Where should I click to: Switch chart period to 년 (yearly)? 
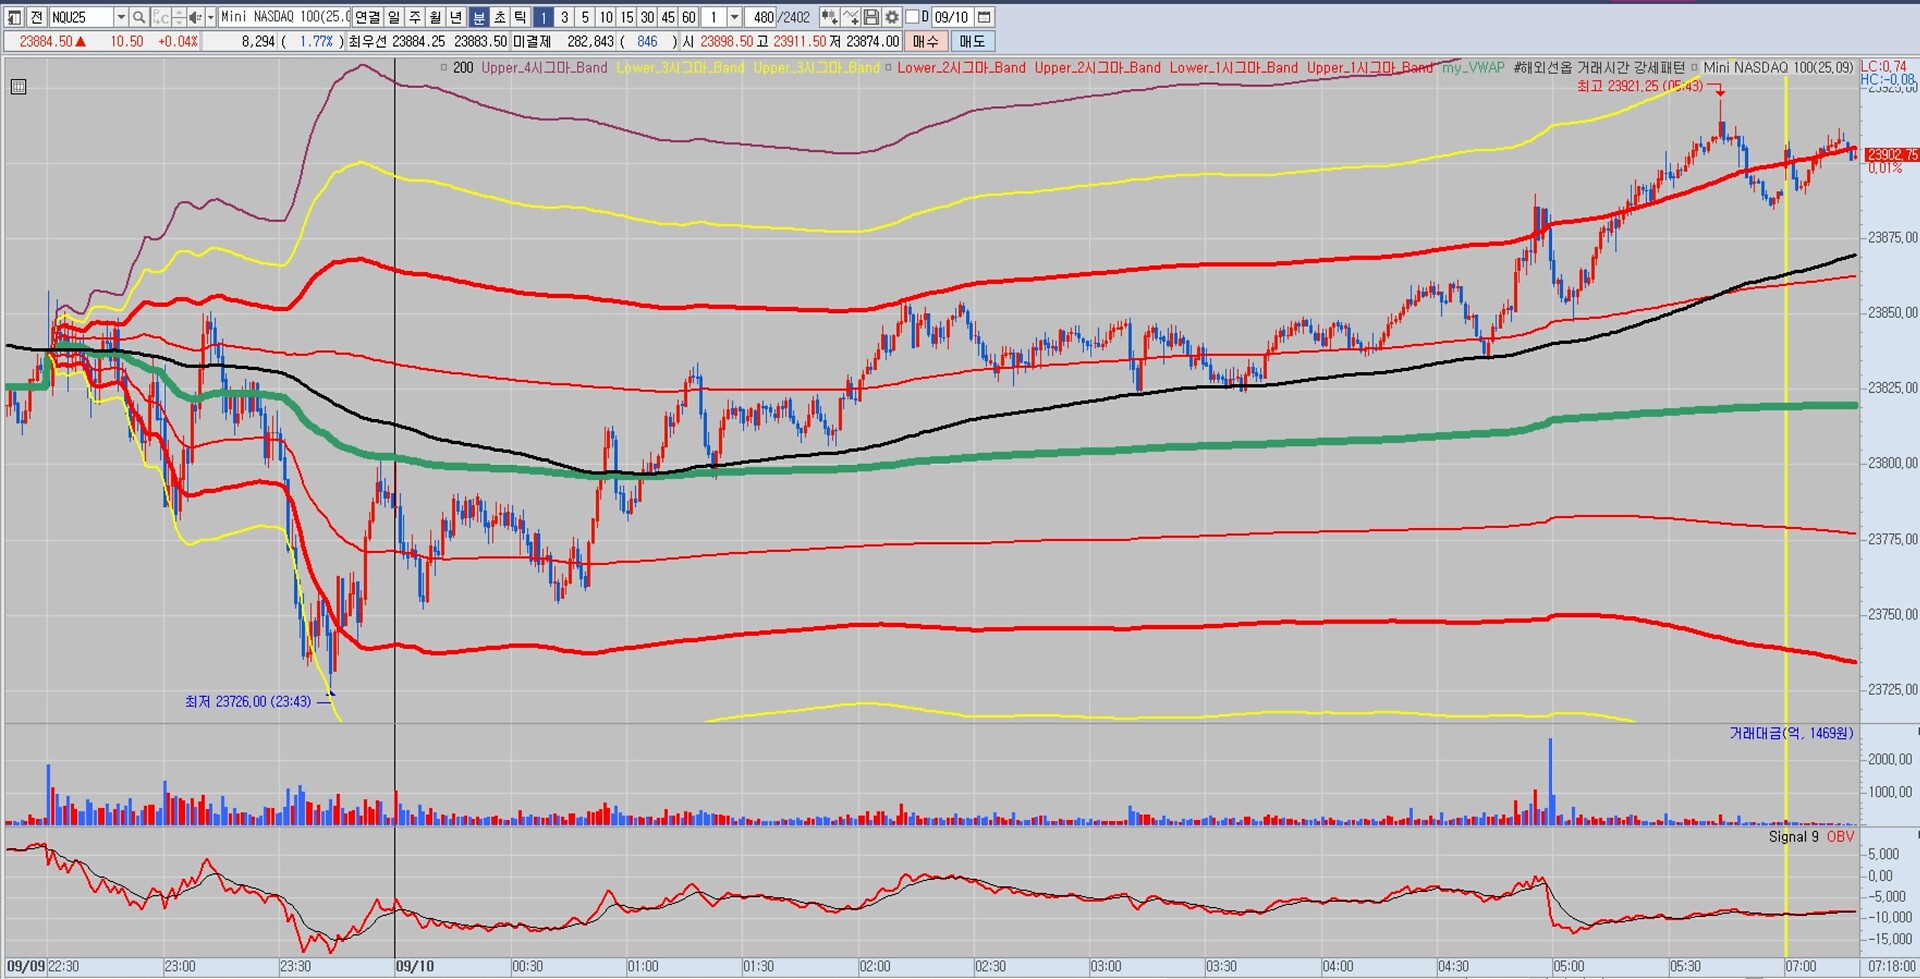pyautogui.click(x=457, y=17)
